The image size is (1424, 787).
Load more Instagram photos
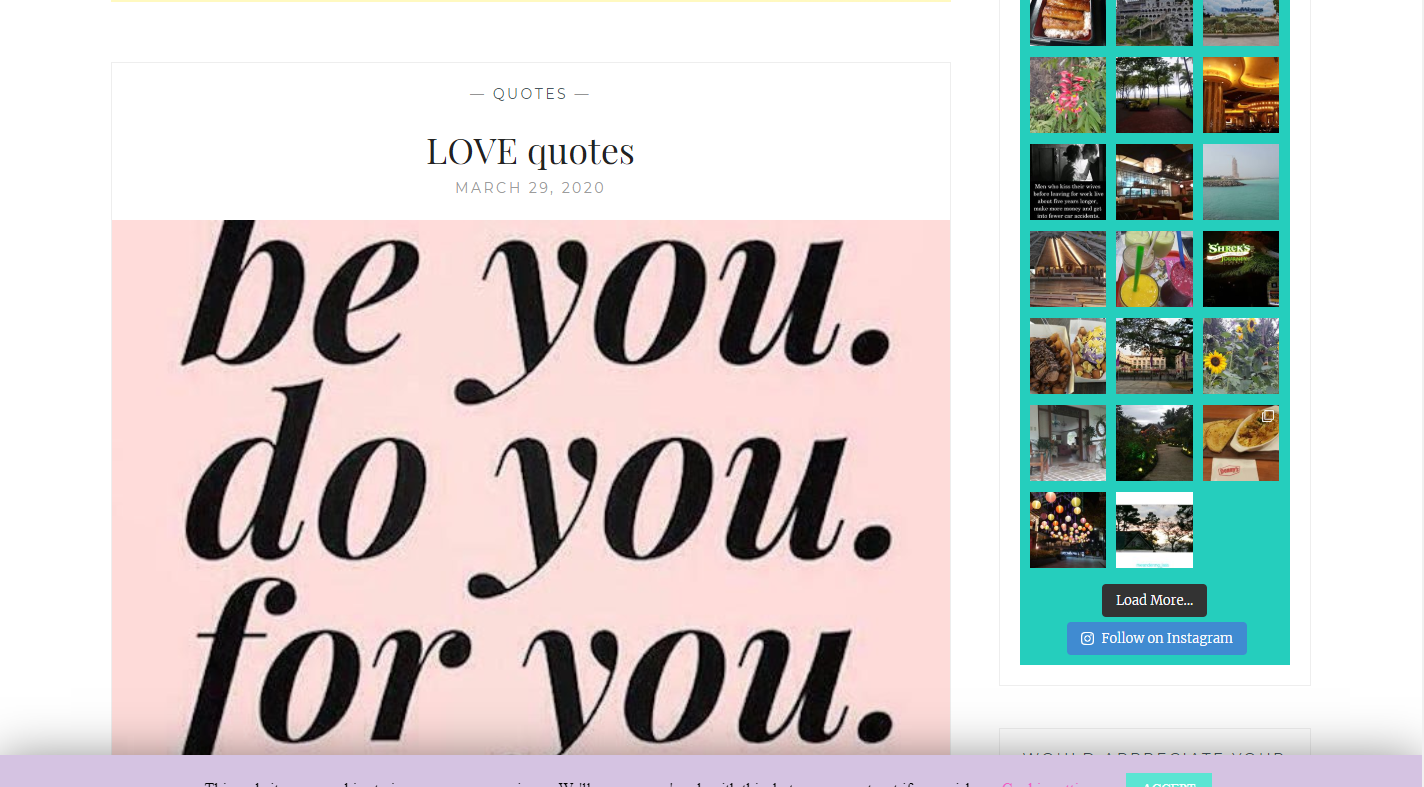tap(1154, 600)
